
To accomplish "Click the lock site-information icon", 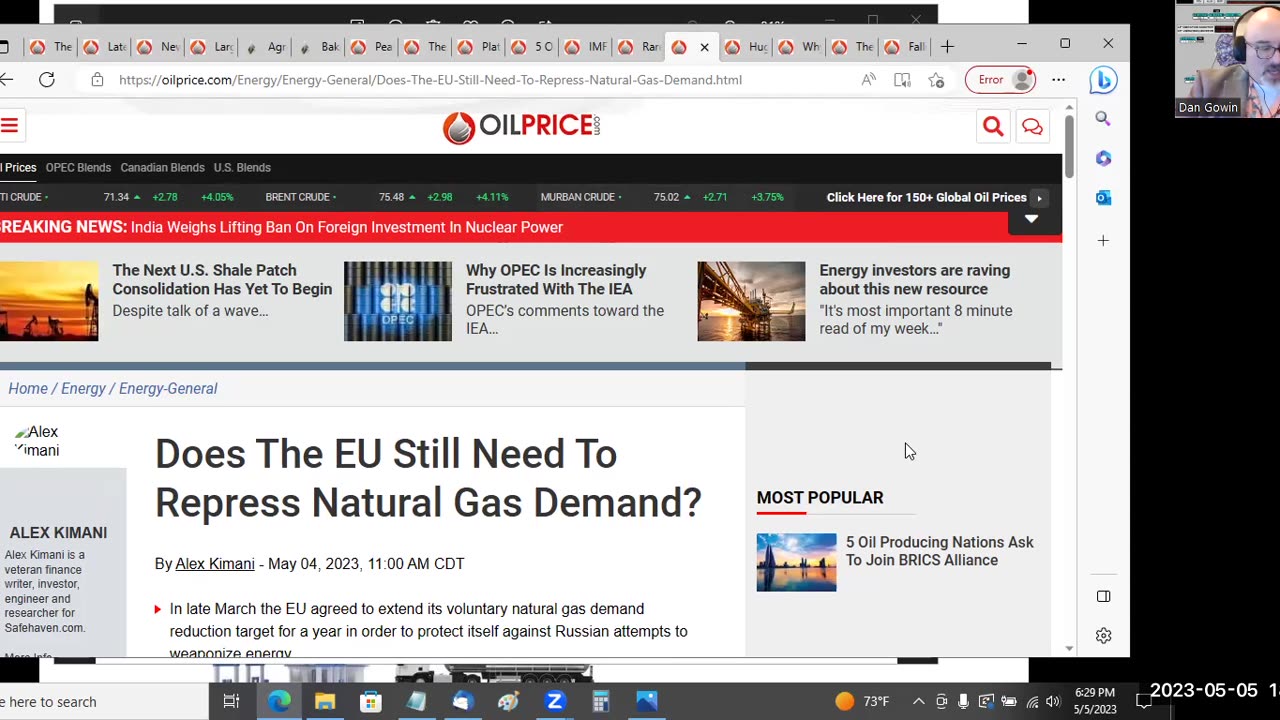I will tap(97, 80).
